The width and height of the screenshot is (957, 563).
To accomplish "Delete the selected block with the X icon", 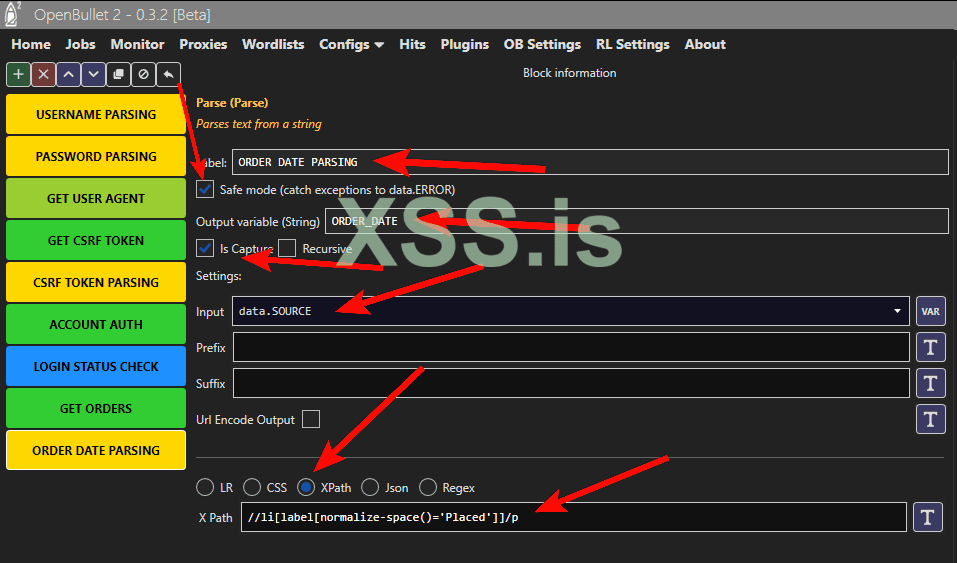I will click(x=43, y=74).
